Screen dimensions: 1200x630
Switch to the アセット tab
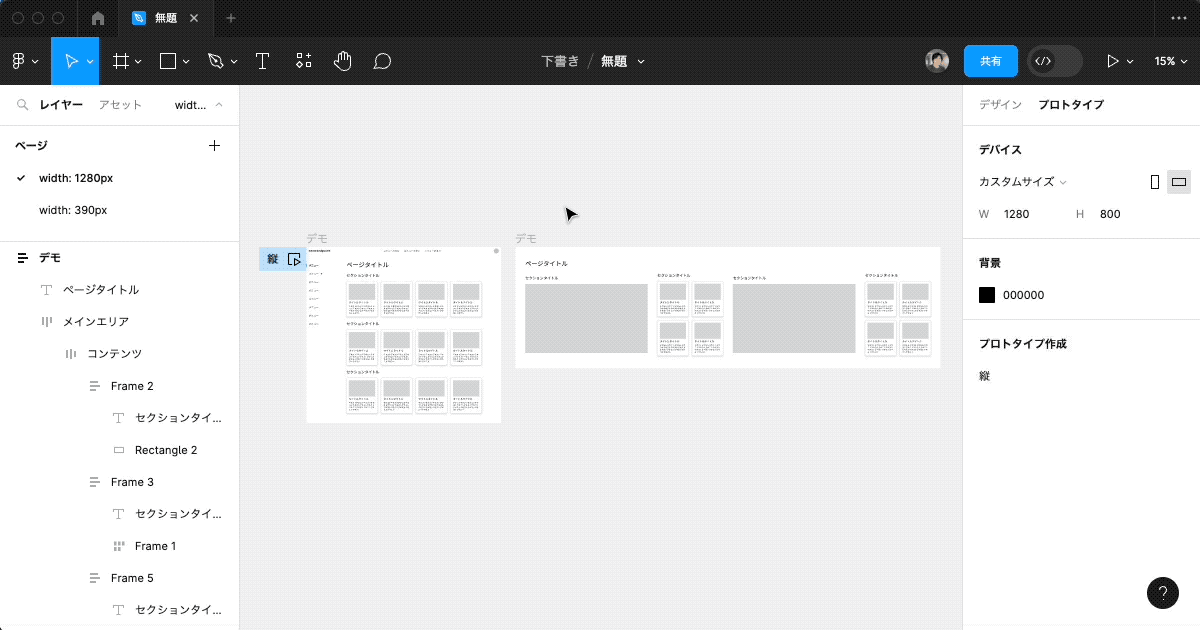(x=120, y=104)
